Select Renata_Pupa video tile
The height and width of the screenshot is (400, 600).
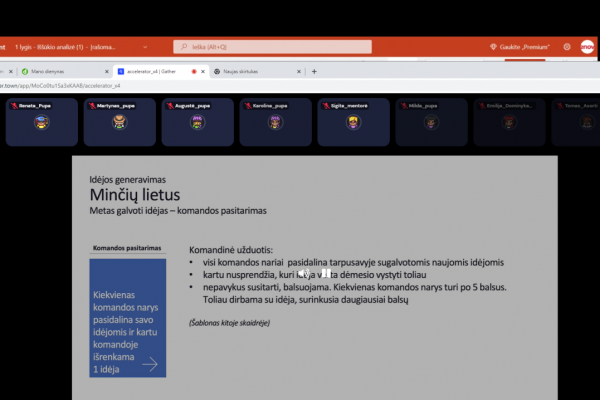click(42, 122)
